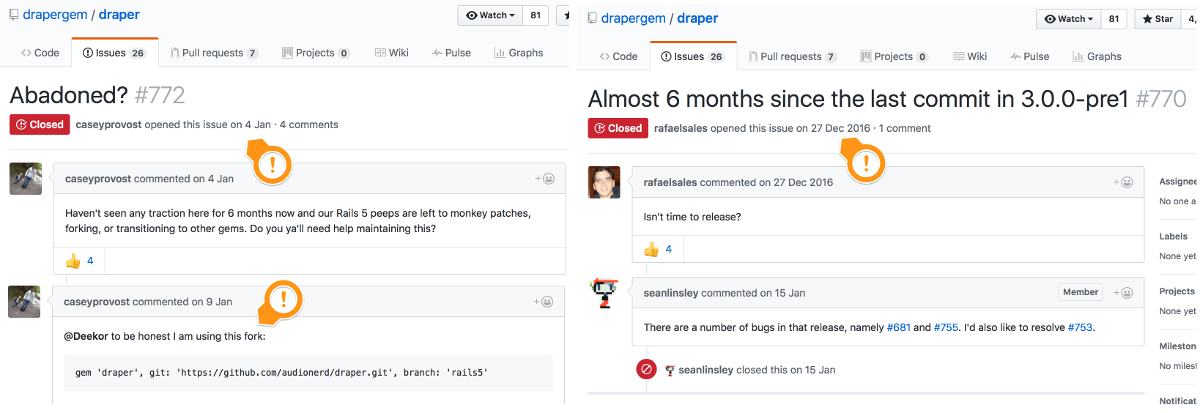
Task: Open caseyprovost avatar beside the 9 Jan comment
Action: (25, 302)
